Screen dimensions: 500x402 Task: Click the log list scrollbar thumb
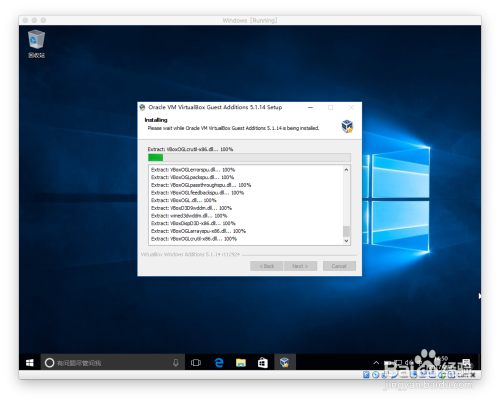pos(346,231)
